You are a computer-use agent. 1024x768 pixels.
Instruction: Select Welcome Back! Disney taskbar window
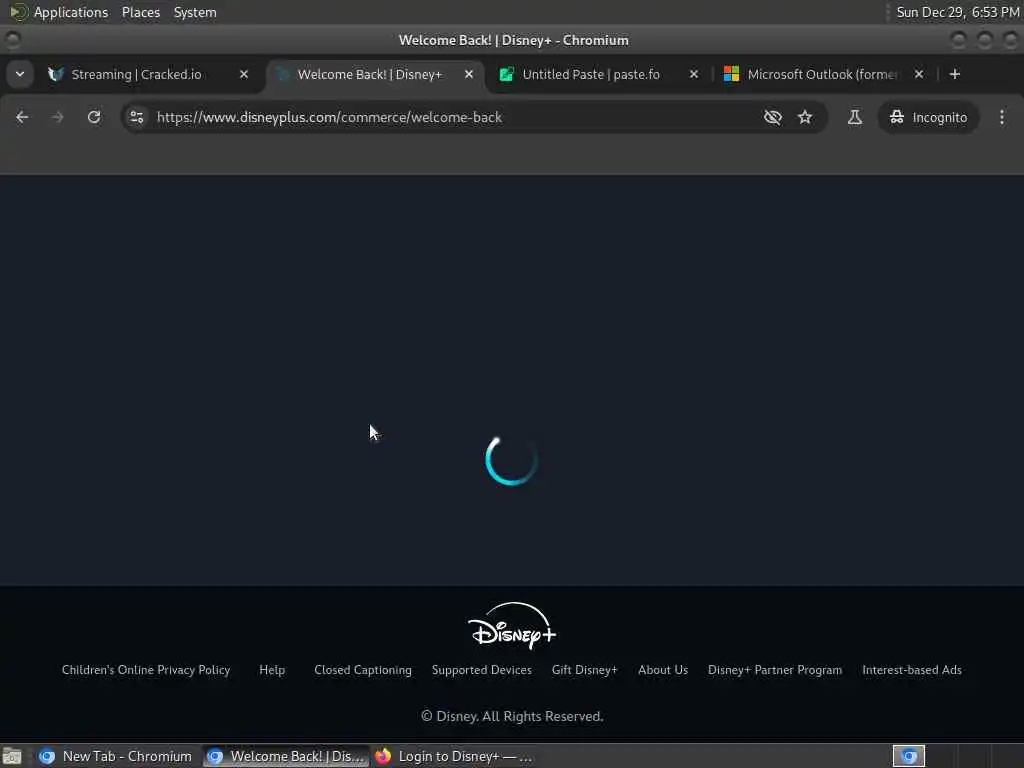click(x=285, y=756)
